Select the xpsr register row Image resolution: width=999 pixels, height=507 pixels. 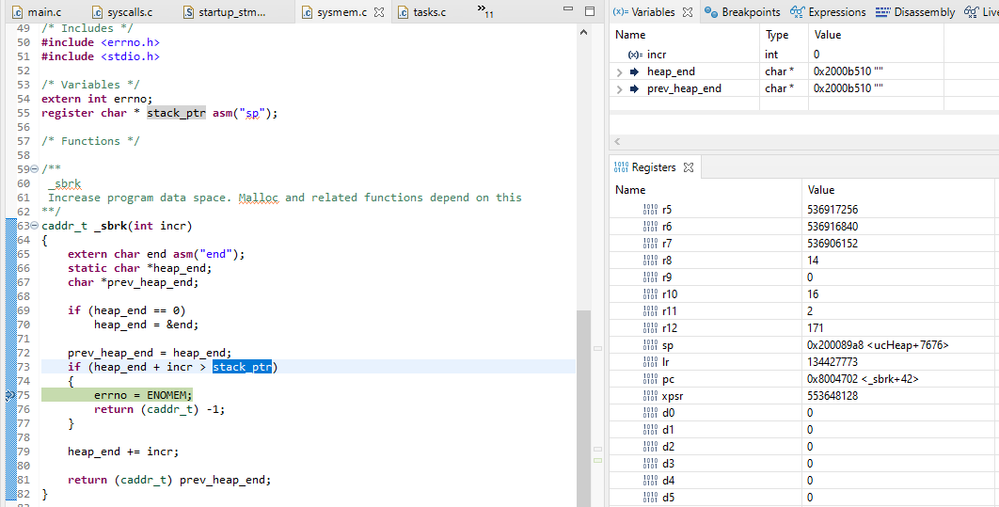pos(804,396)
